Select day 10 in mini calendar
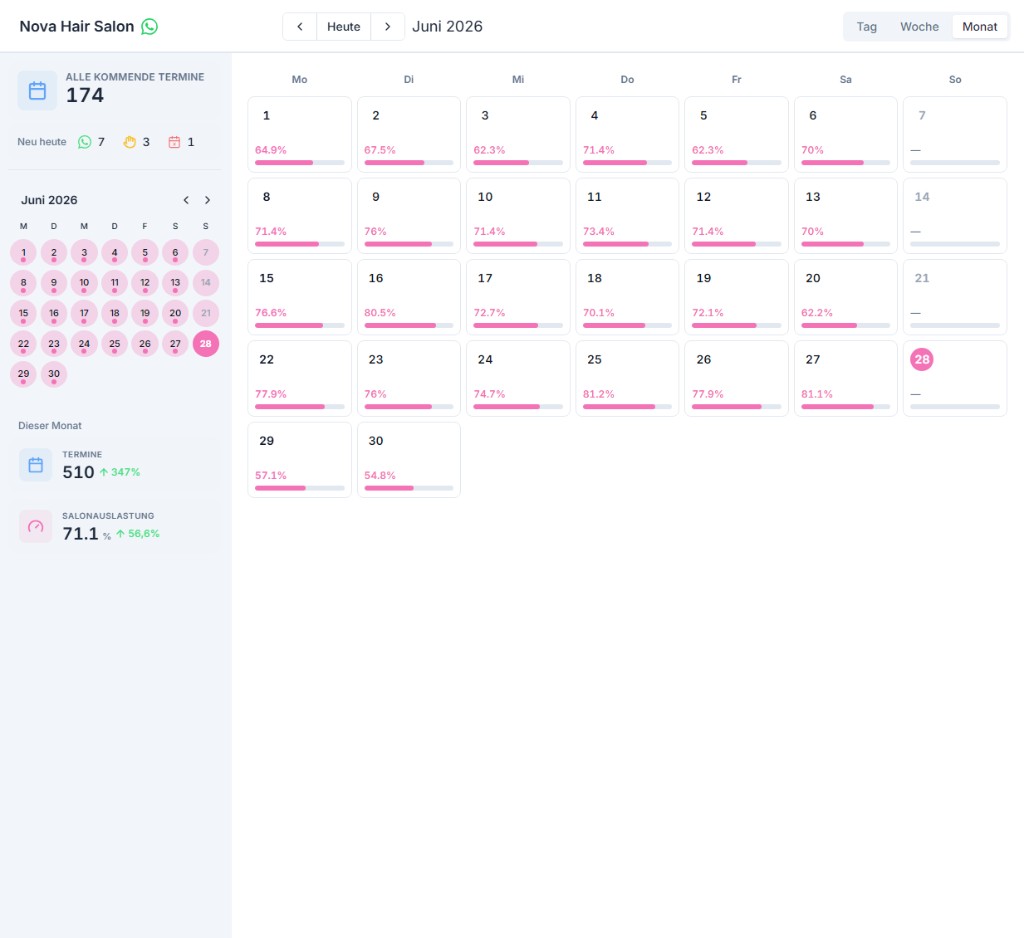Screen dimensions: 1024x938 [x=84, y=283]
